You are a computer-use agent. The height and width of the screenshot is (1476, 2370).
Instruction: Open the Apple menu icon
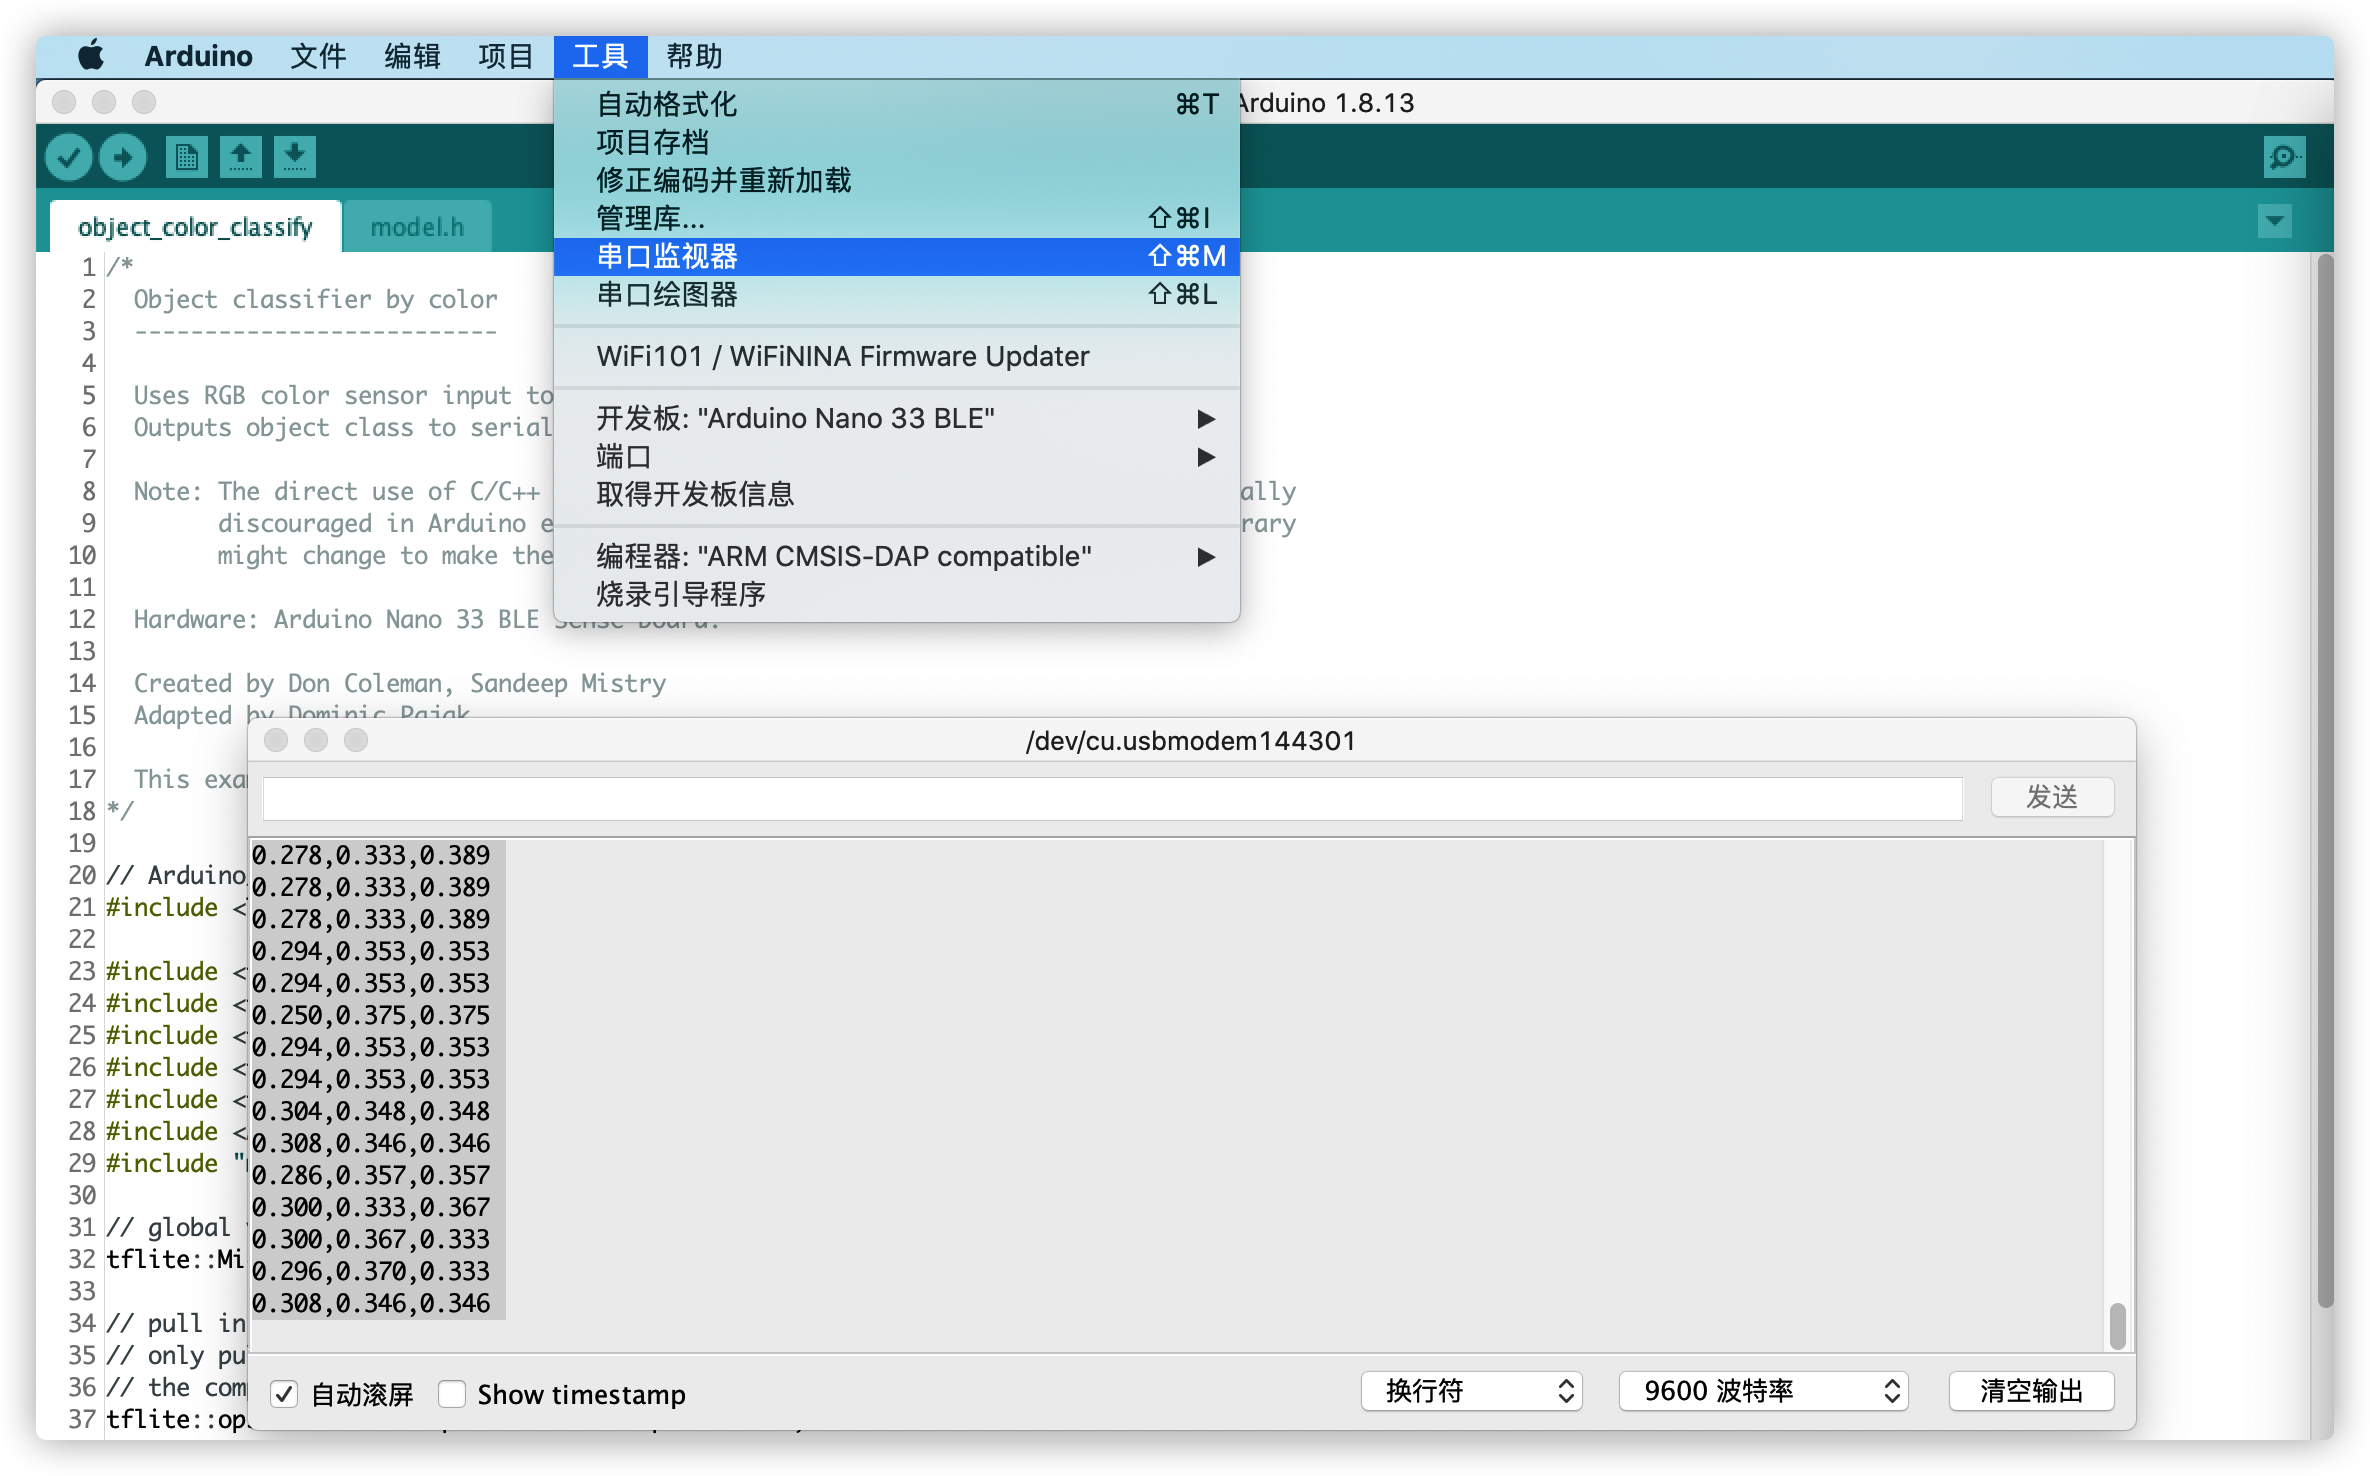(91, 56)
